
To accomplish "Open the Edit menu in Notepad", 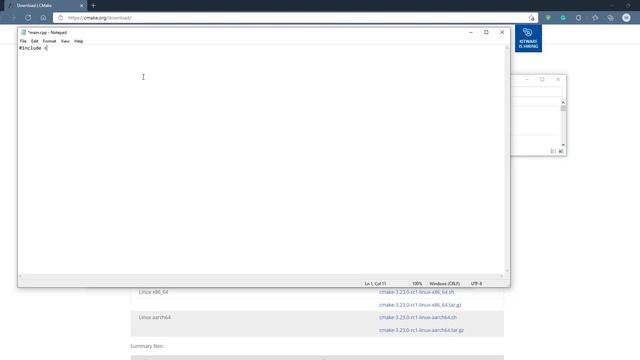I will tap(34, 41).
